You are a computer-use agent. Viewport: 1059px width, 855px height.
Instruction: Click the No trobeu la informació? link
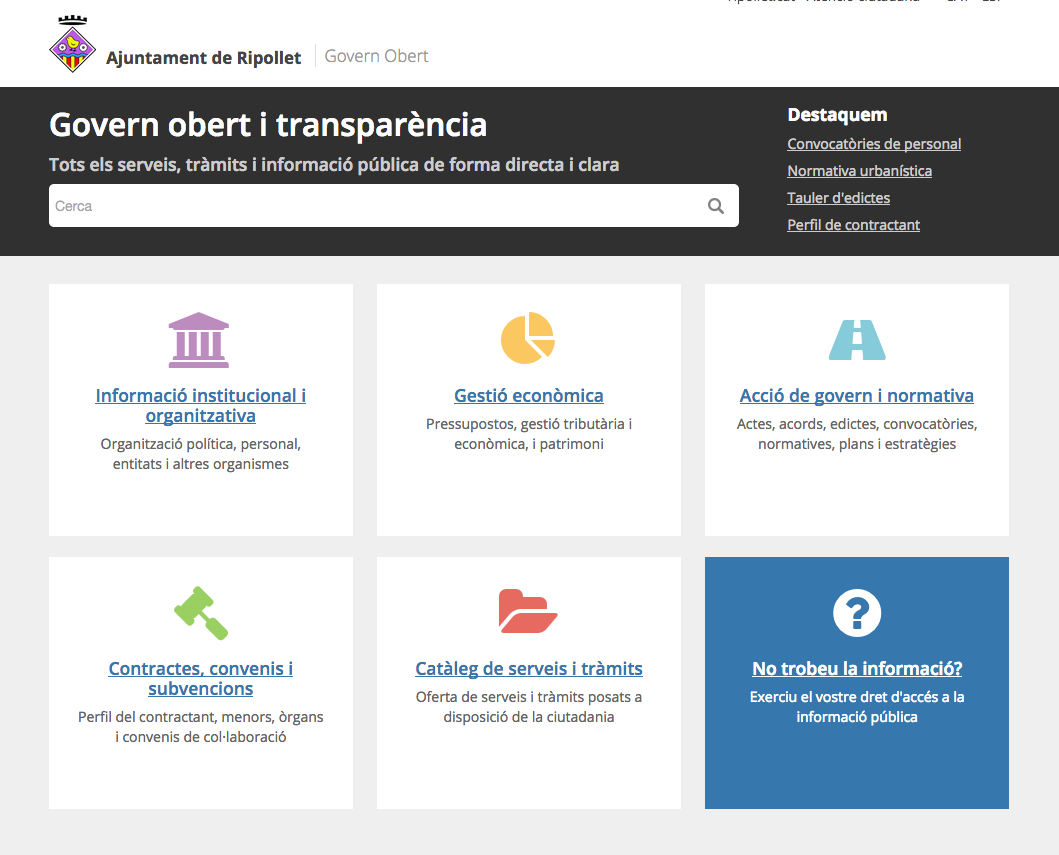coord(857,668)
